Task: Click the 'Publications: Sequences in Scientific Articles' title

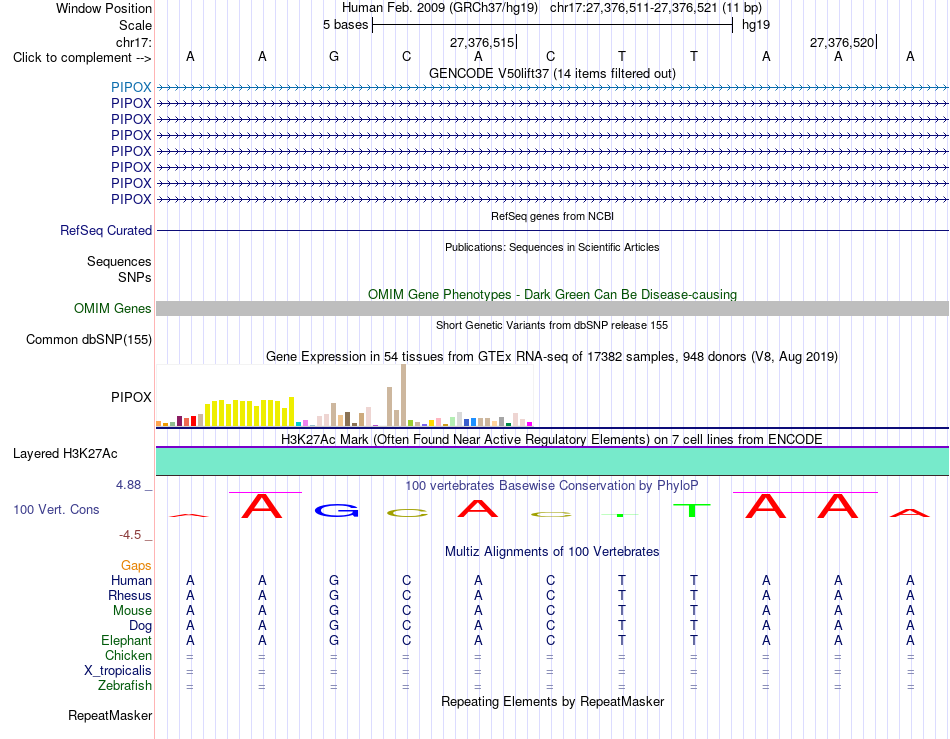Action: (552, 247)
